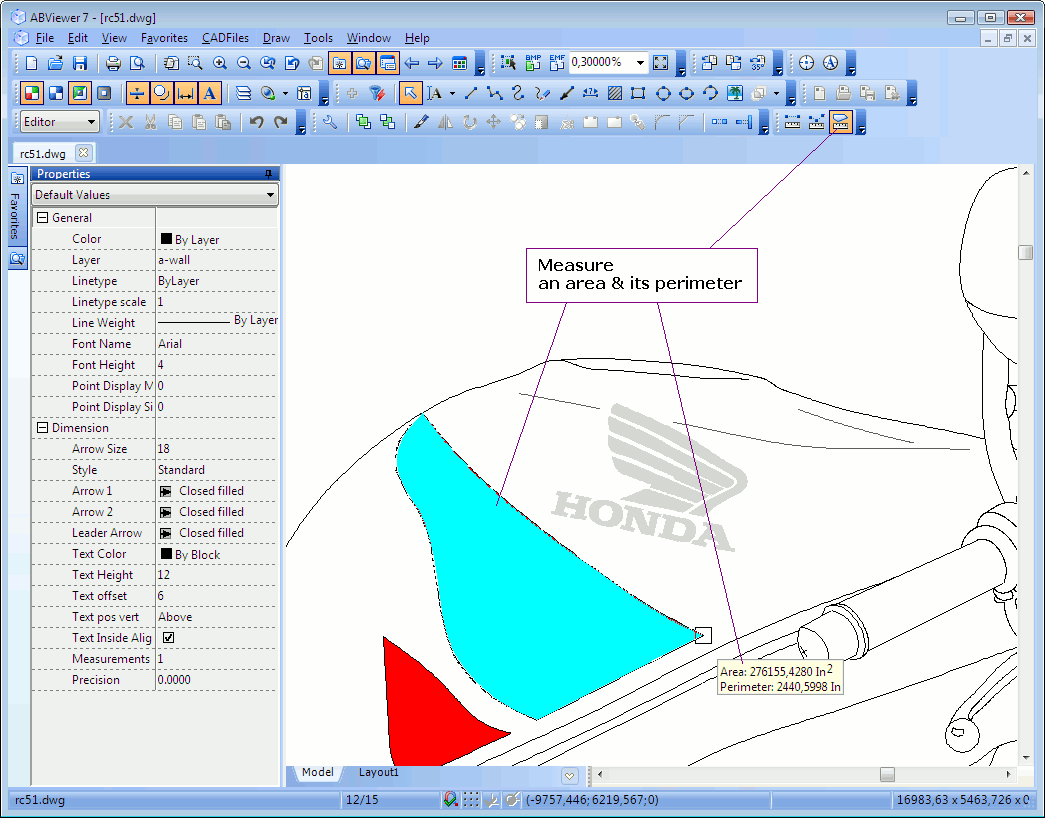Click the Zoom Out magnifier icon

(243, 63)
